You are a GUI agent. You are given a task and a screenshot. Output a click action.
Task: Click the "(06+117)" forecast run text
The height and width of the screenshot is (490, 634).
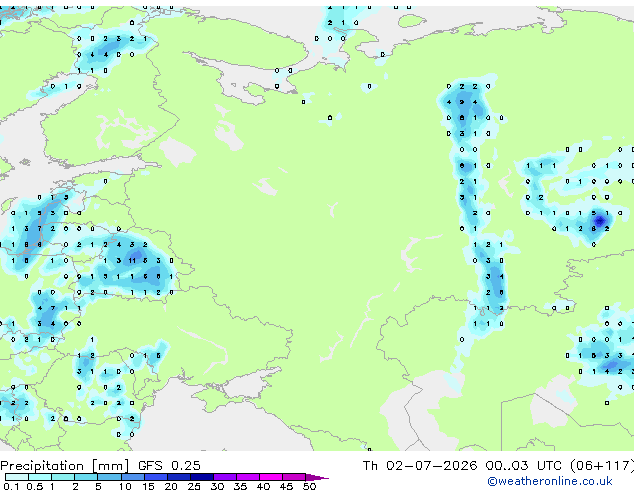[x=602, y=465]
